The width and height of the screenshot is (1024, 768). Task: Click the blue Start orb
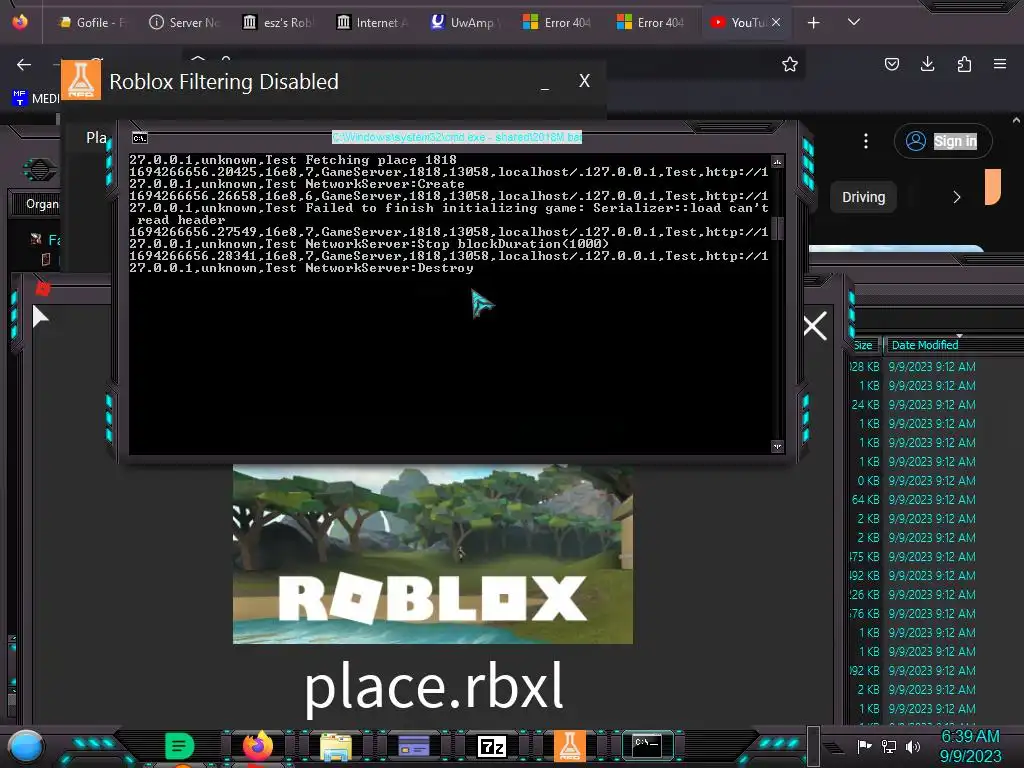[26, 746]
